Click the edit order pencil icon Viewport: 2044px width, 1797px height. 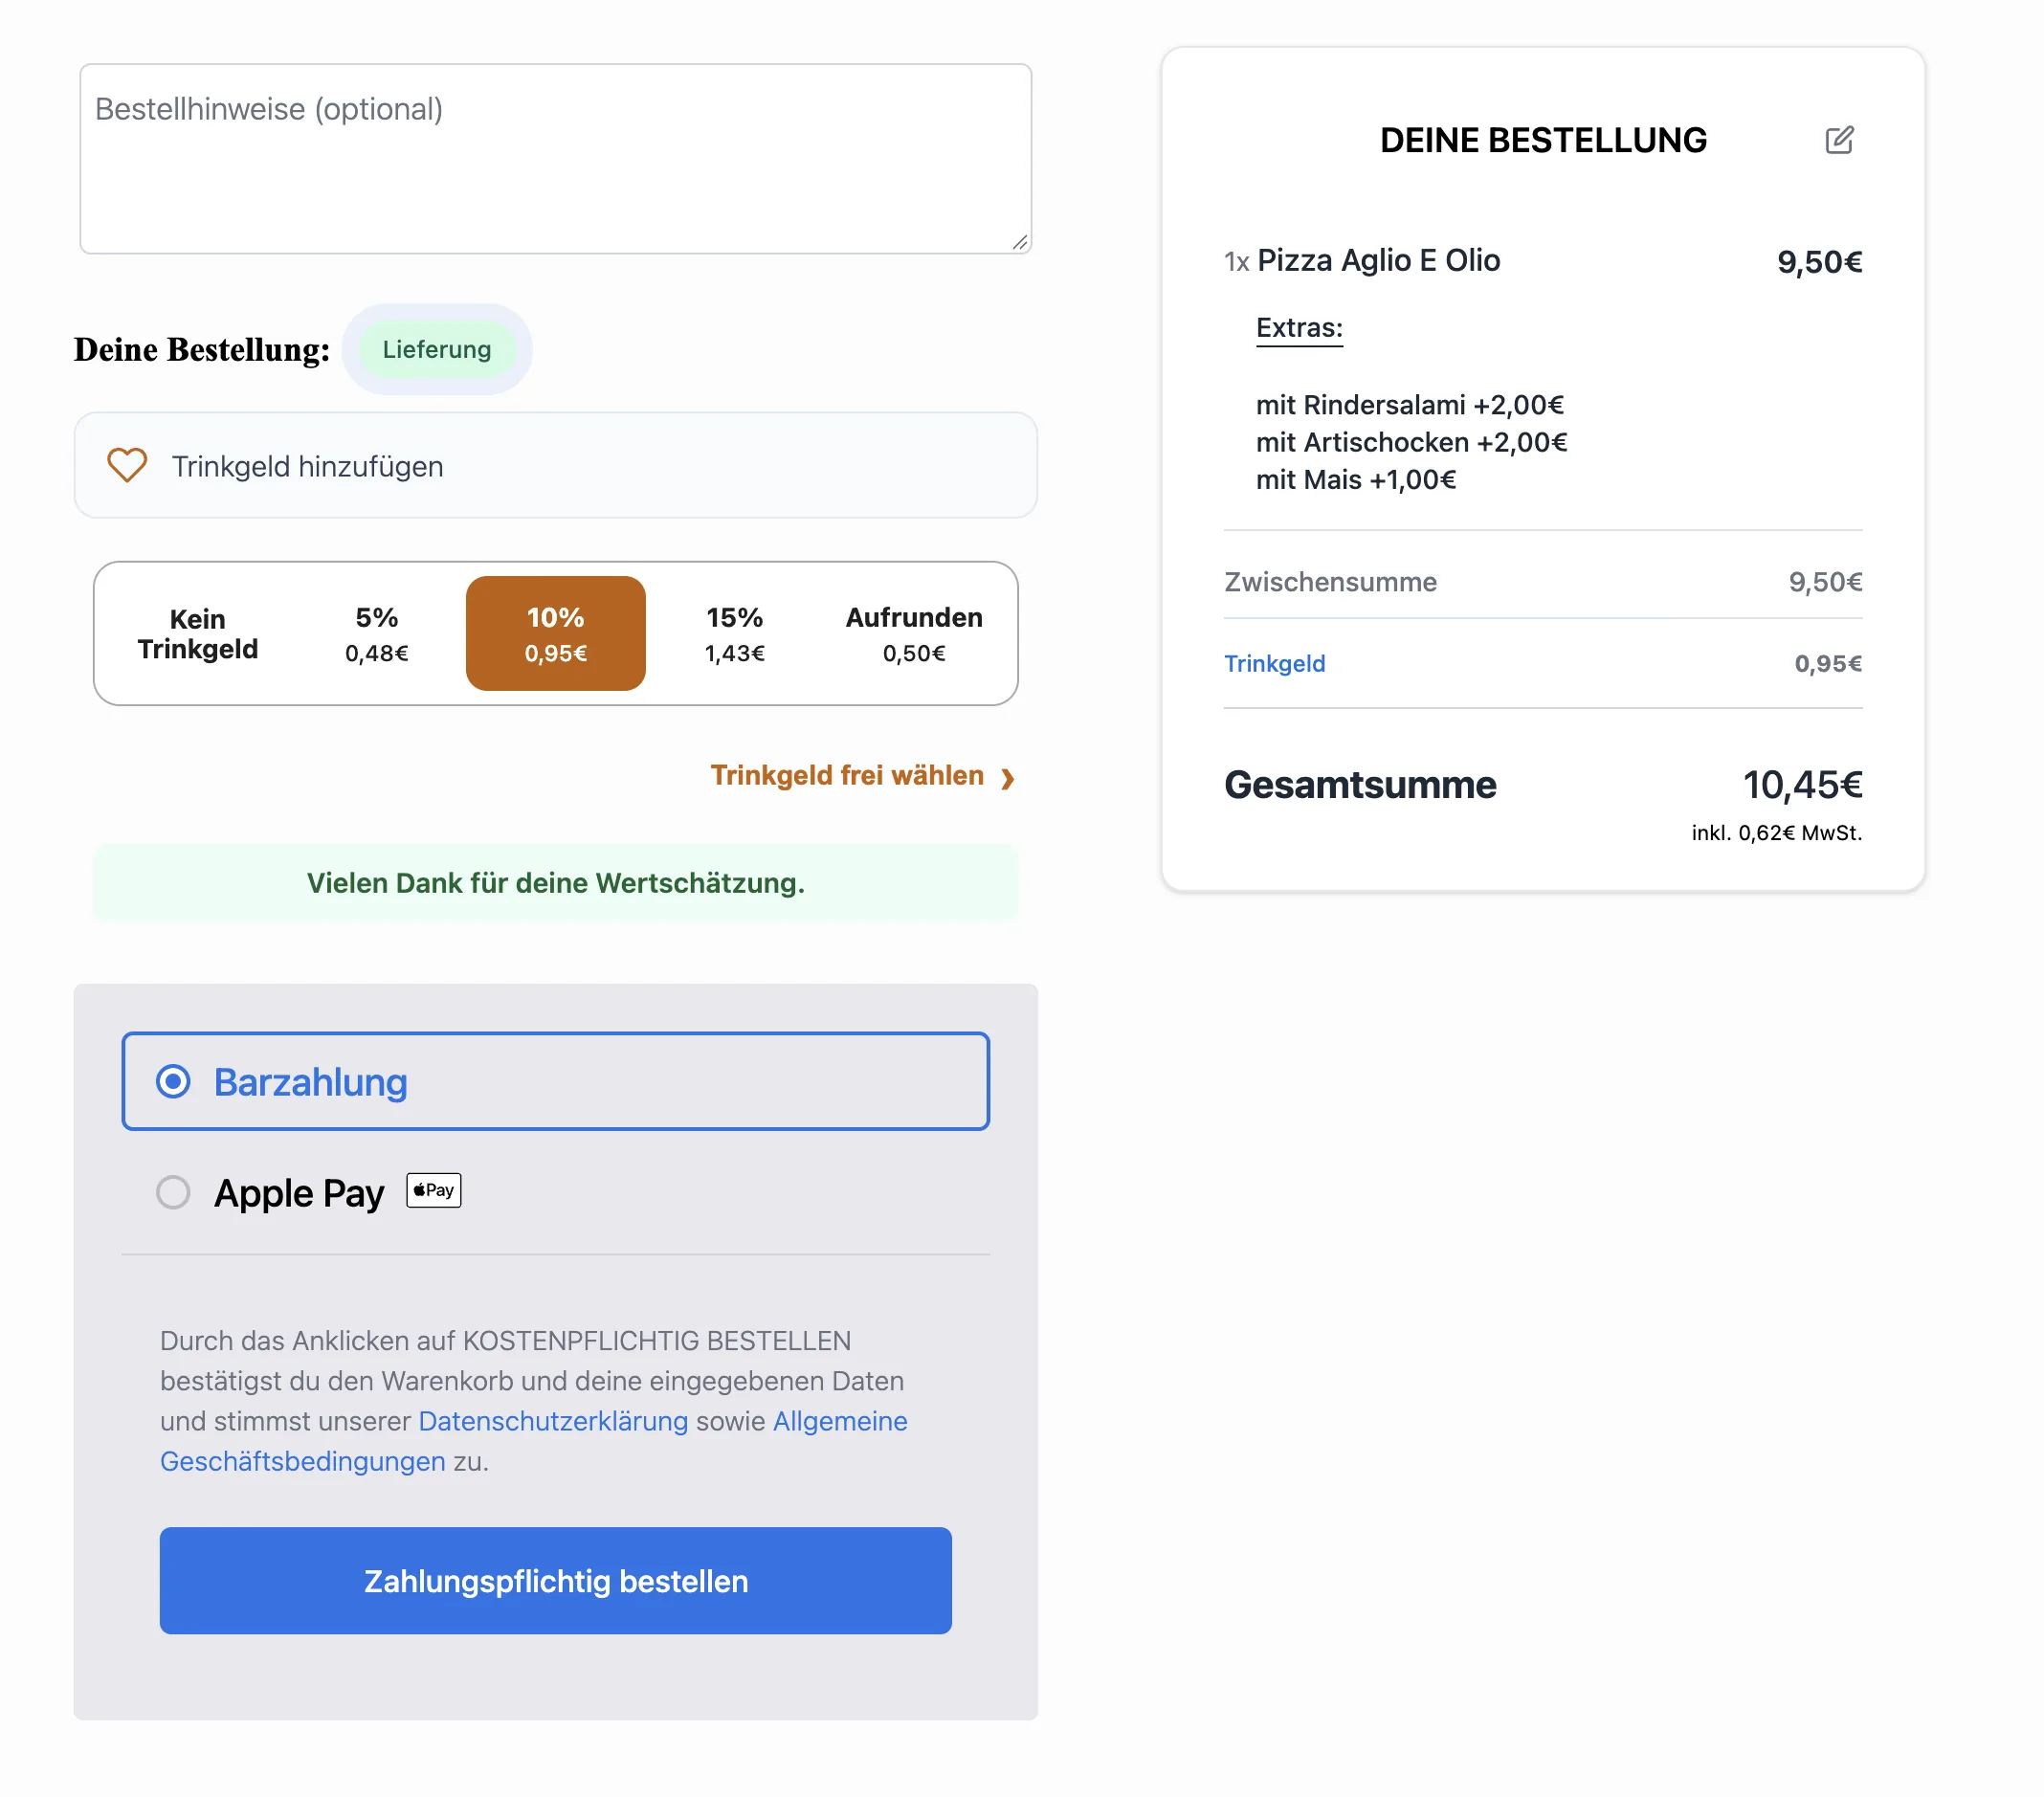[1838, 140]
